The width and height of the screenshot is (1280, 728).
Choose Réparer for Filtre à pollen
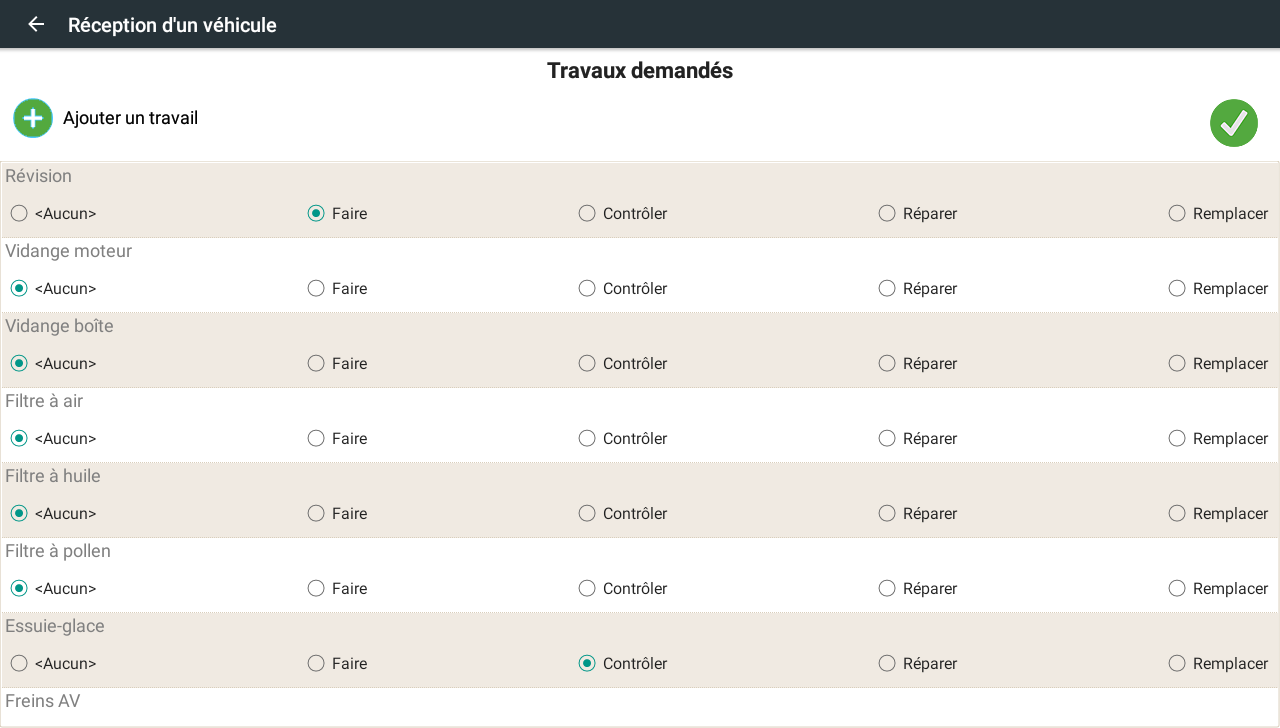coord(887,588)
